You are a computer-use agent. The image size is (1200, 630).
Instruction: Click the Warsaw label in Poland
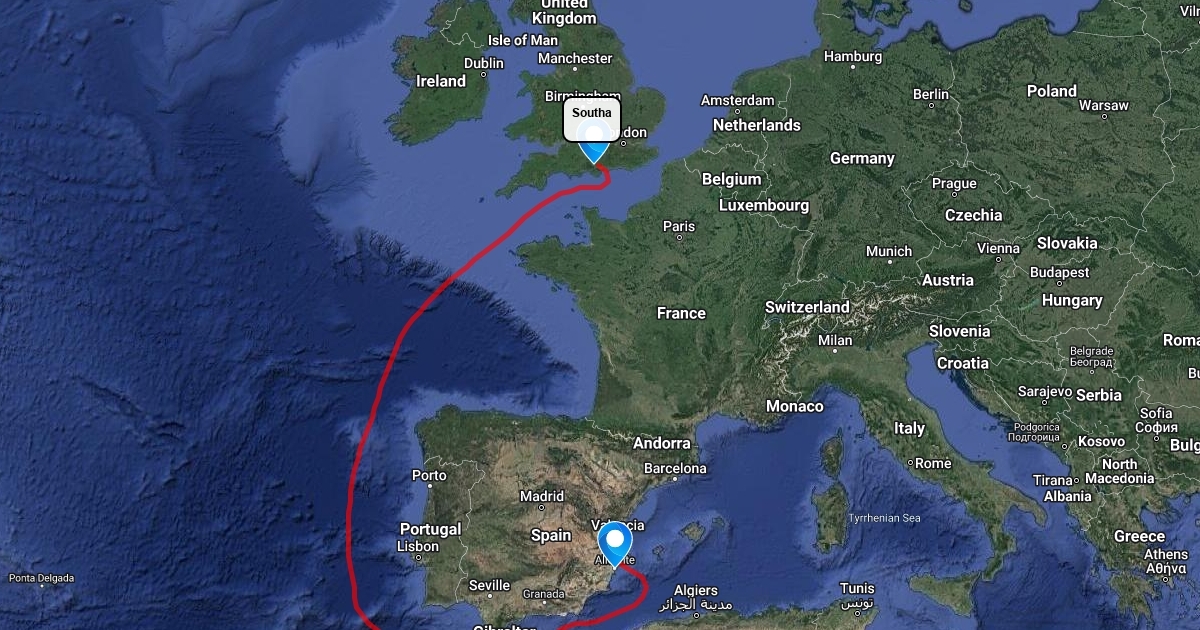pos(1104,105)
